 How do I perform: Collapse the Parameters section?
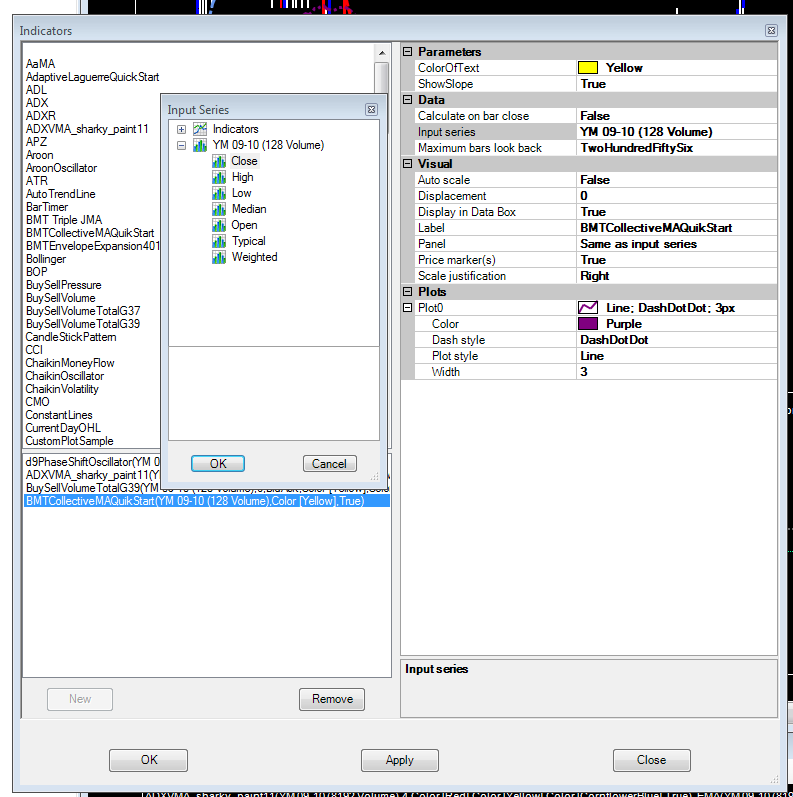(407, 51)
